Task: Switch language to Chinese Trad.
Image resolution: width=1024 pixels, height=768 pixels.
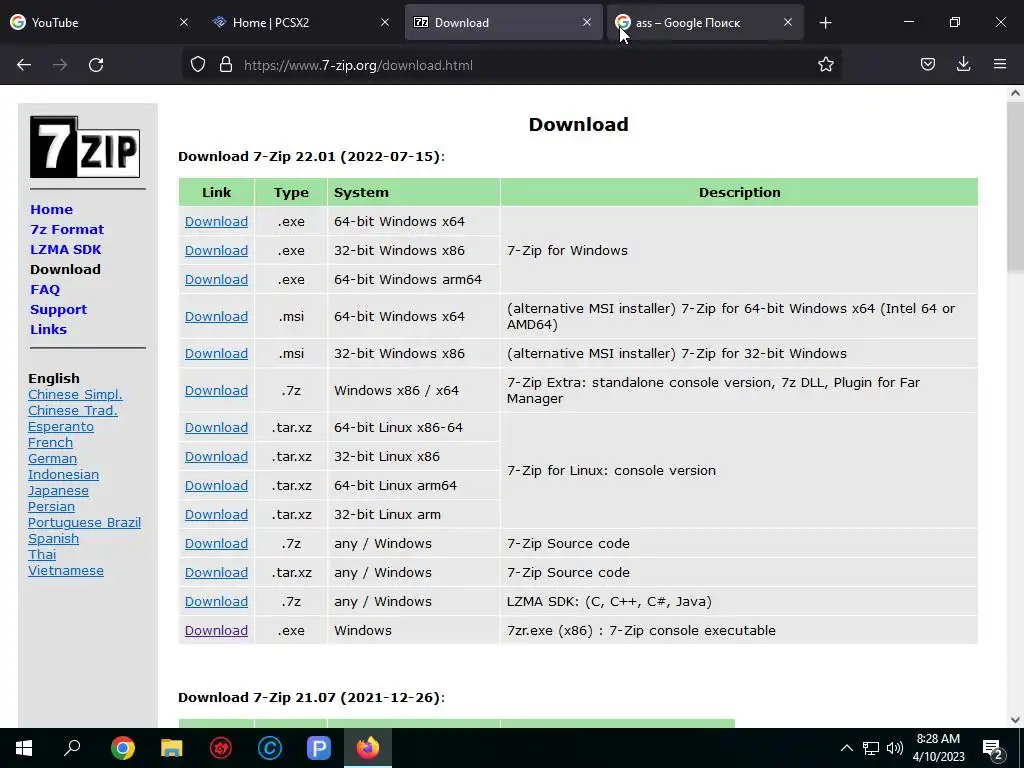Action: [x=72, y=410]
